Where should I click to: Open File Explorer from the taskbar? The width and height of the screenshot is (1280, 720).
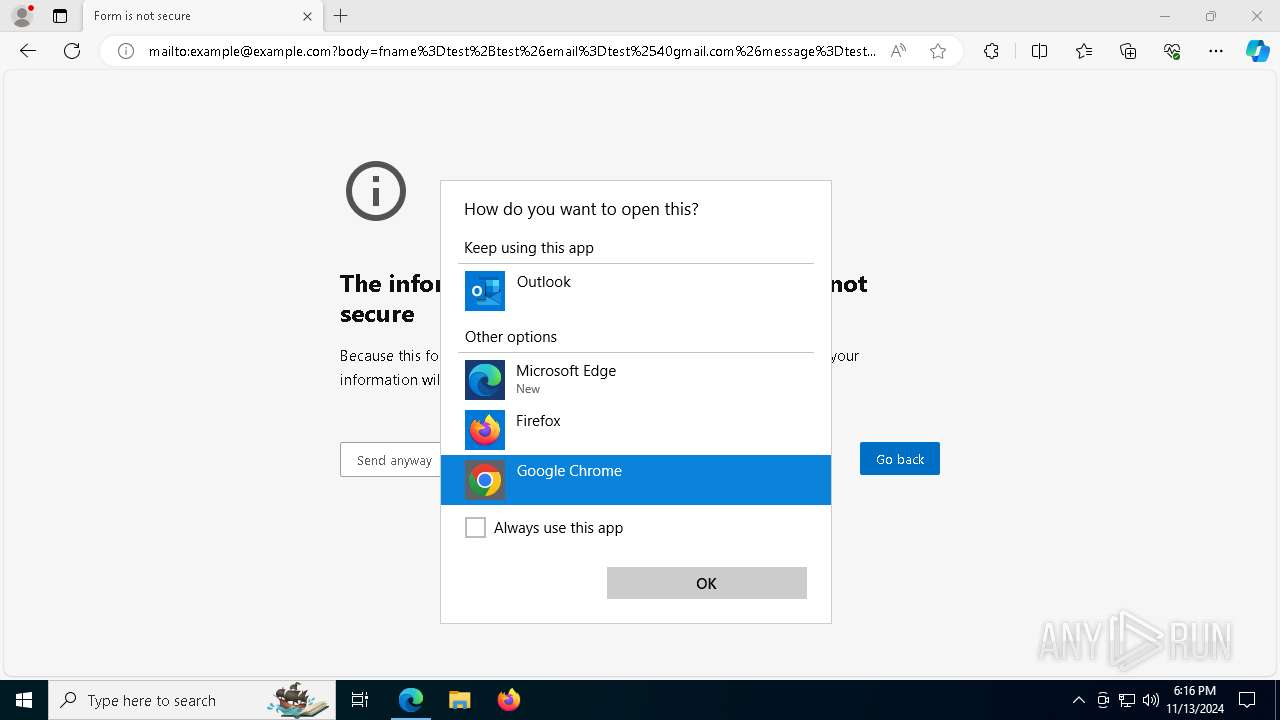pyautogui.click(x=459, y=700)
